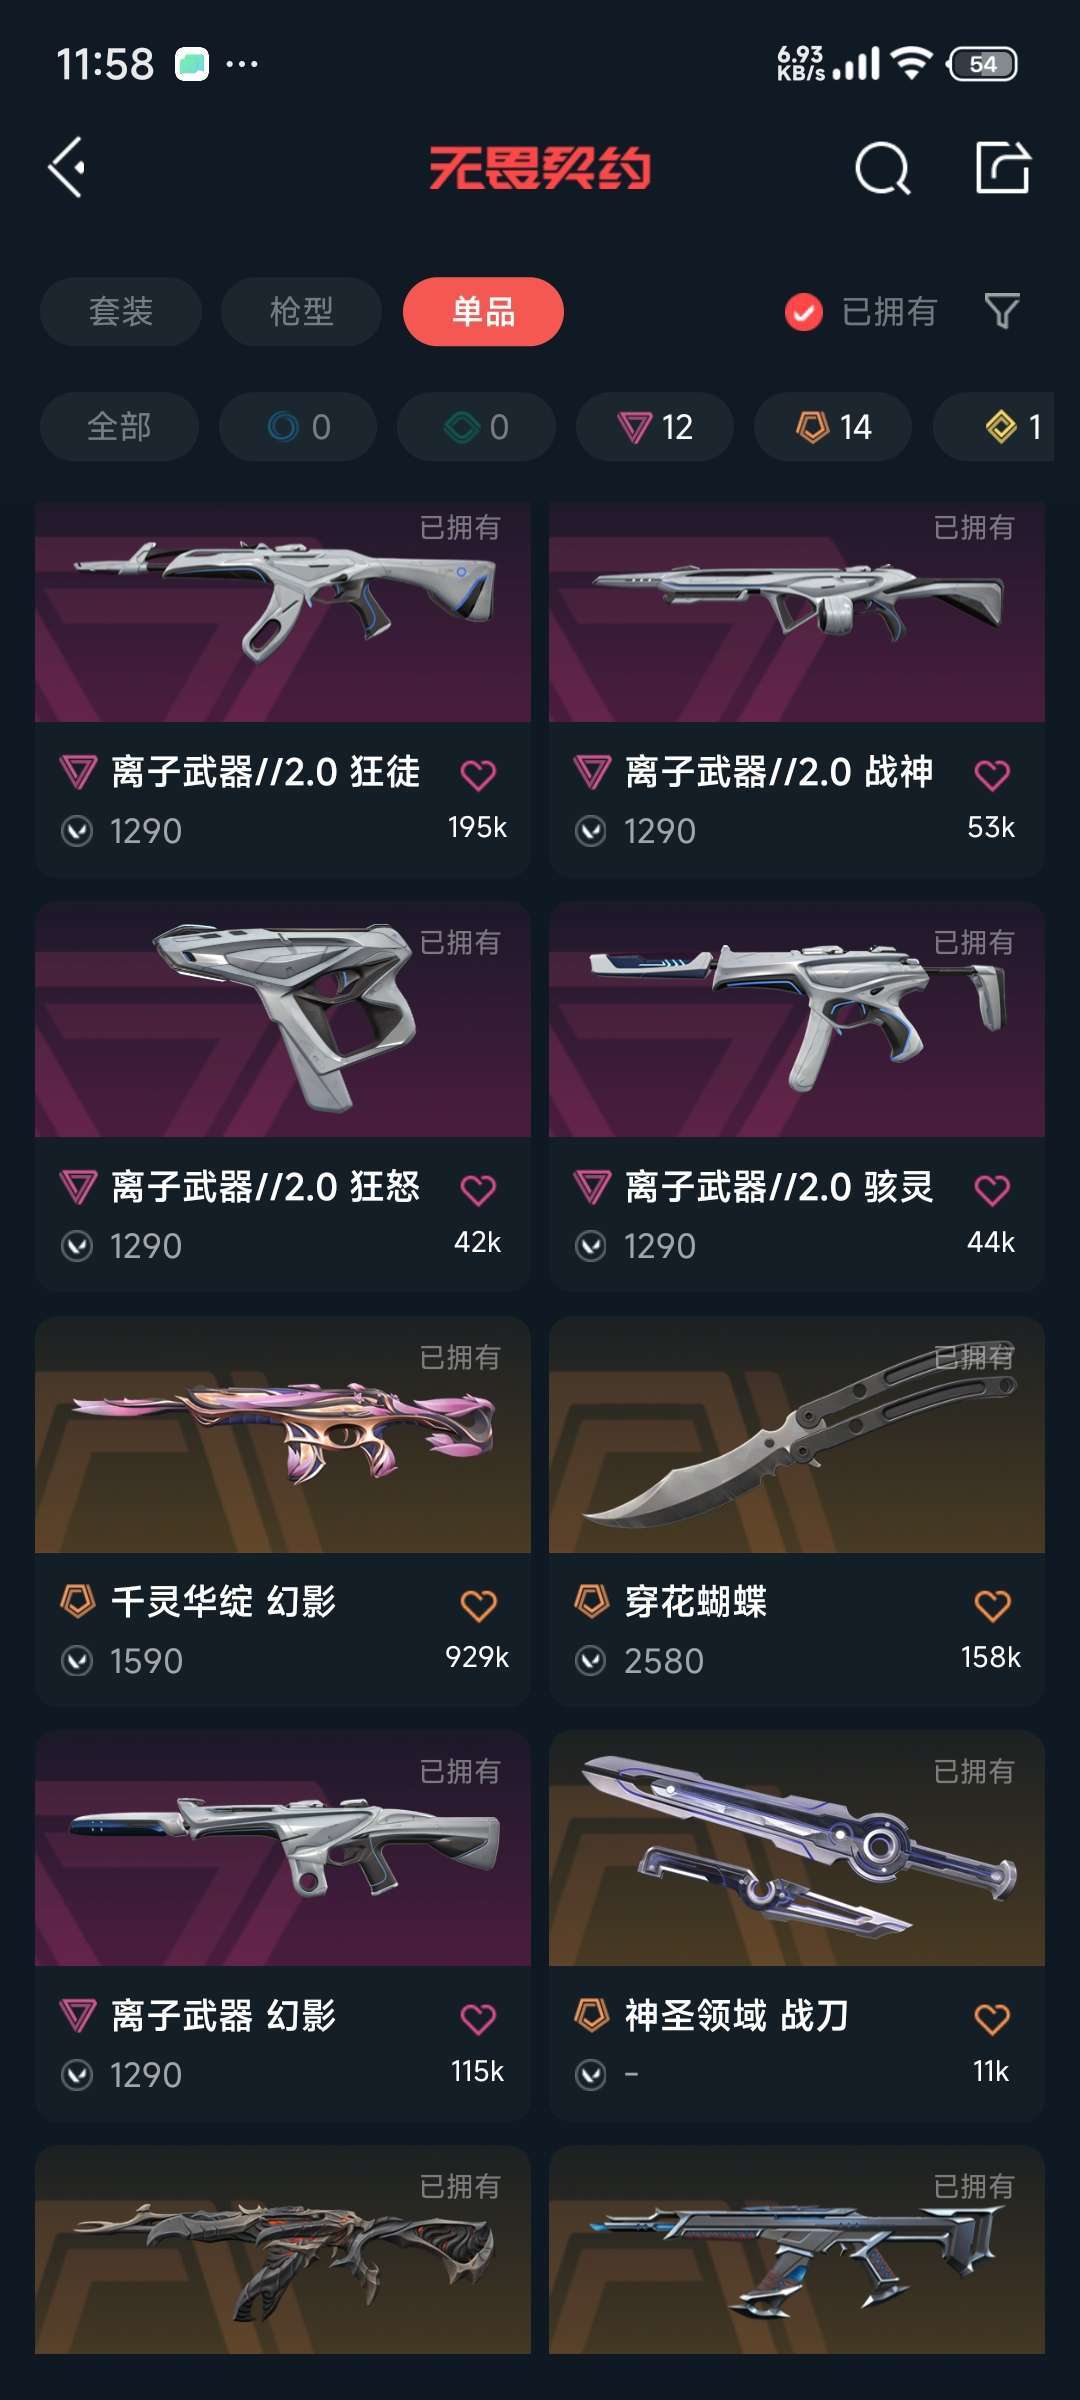Switch to 套装 tab
Viewport: 1080px width, 2400px height.
121,311
